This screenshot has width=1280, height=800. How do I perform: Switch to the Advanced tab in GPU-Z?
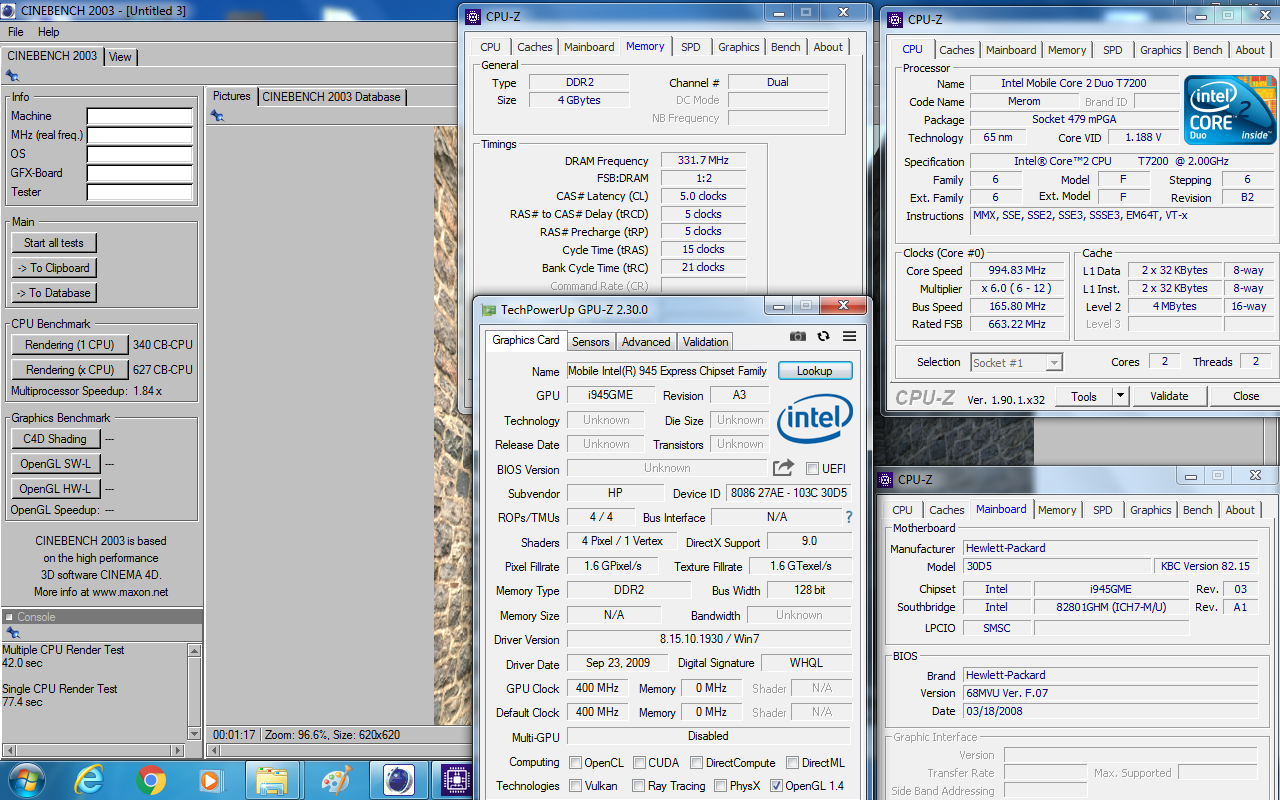coord(646,342)
